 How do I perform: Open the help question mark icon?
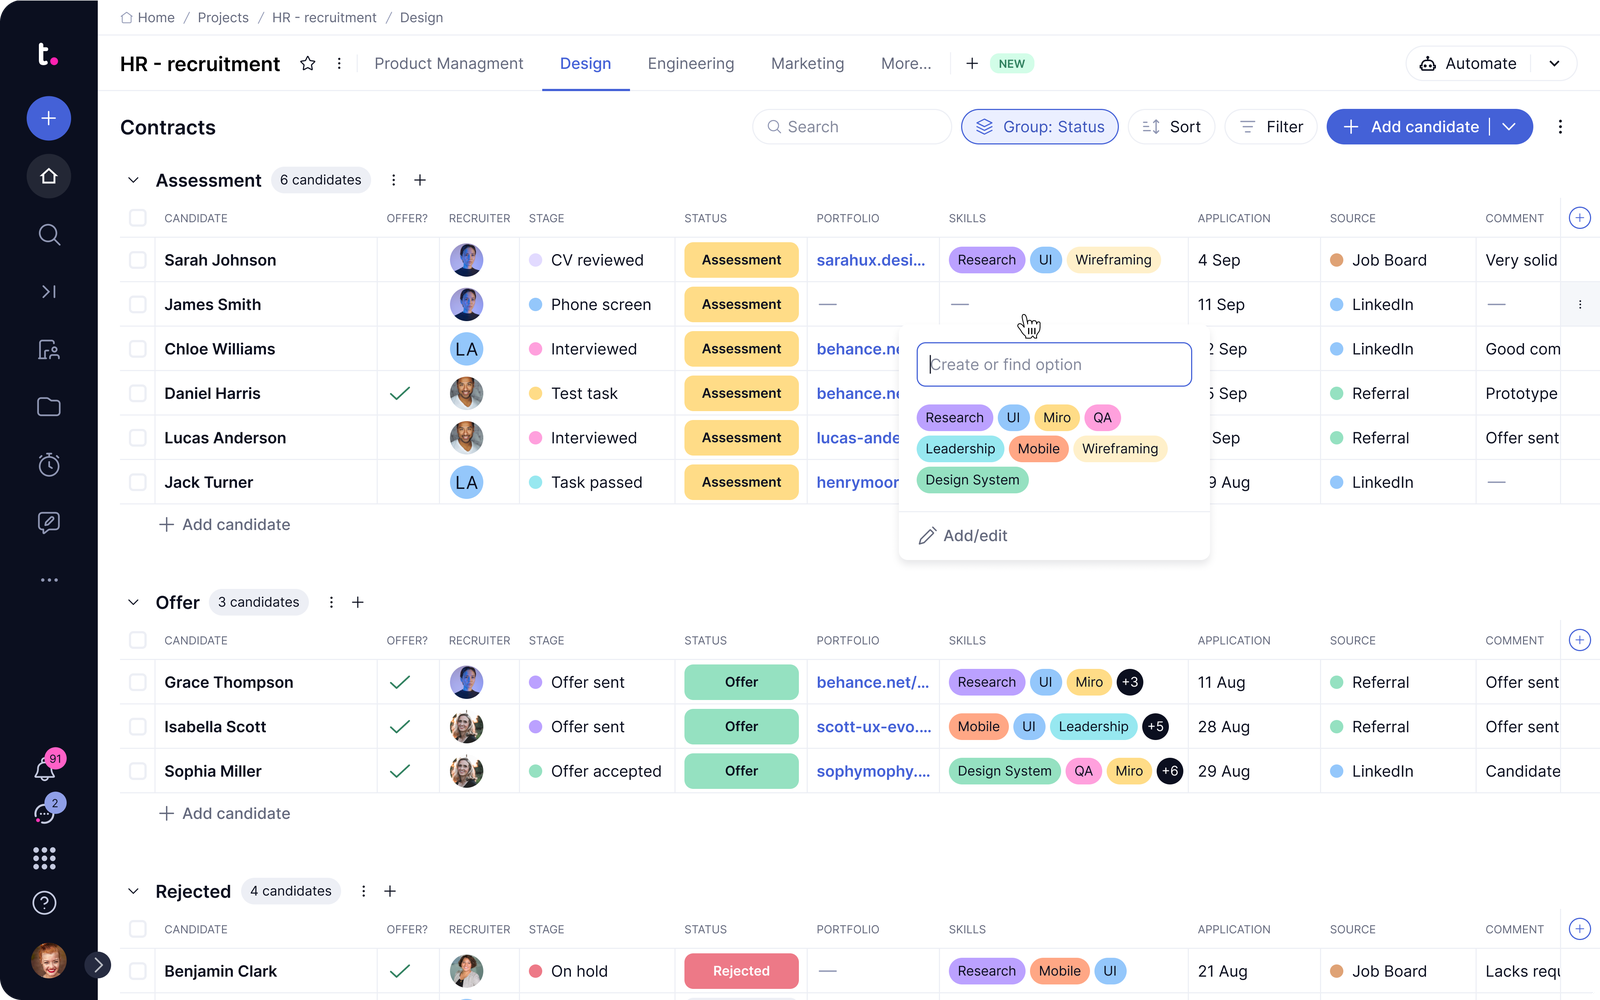[44, 903]
